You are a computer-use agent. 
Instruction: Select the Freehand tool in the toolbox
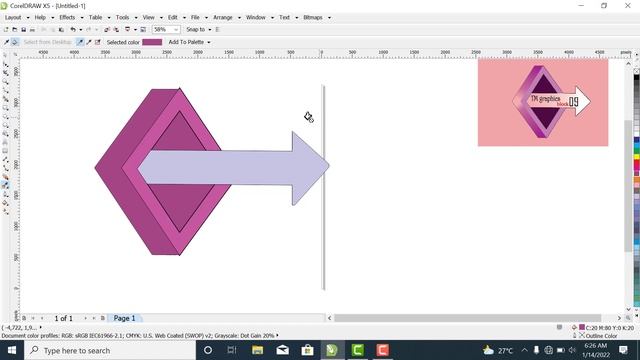pyautogui.click(x=6, y=90)
